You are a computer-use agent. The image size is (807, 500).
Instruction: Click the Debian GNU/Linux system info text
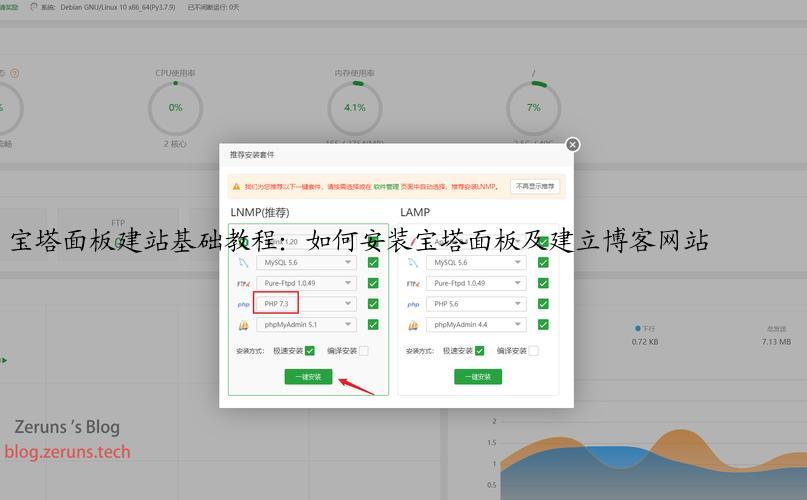[x=117, y=8]
